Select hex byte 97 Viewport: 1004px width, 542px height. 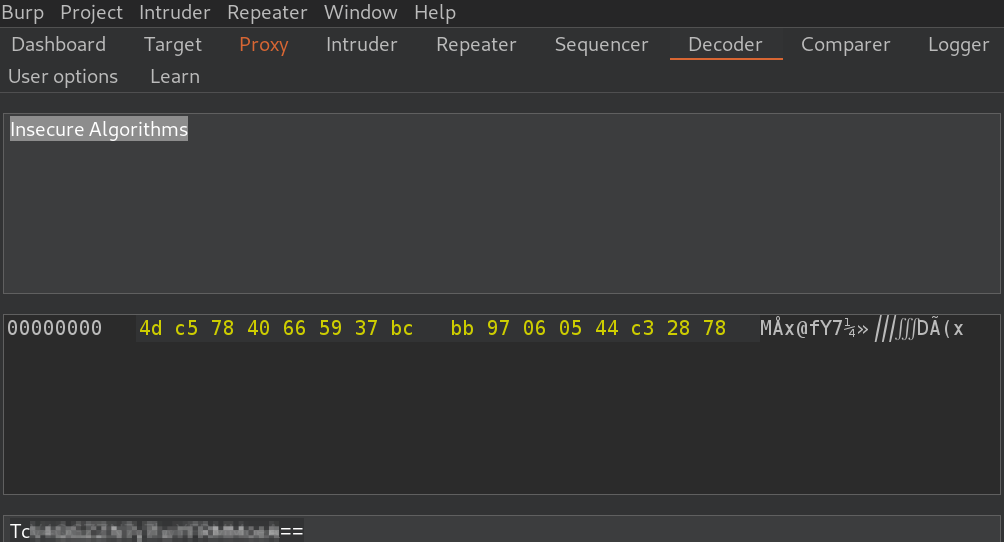[498, 328]
